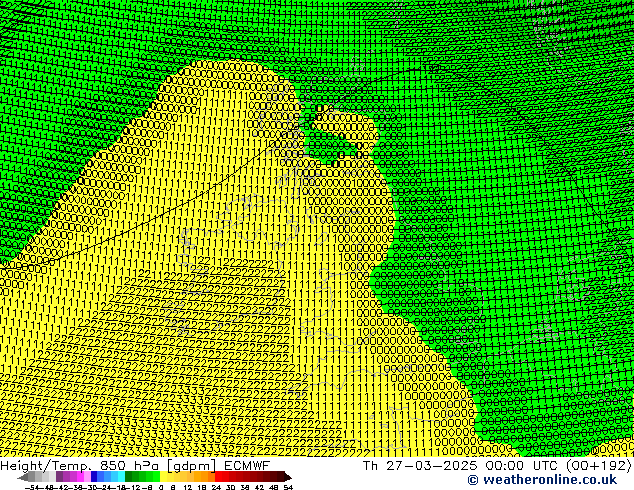Click the date '27-03-2025' in caption
This screenshot has width=634, height=490.
coord(431,465)
